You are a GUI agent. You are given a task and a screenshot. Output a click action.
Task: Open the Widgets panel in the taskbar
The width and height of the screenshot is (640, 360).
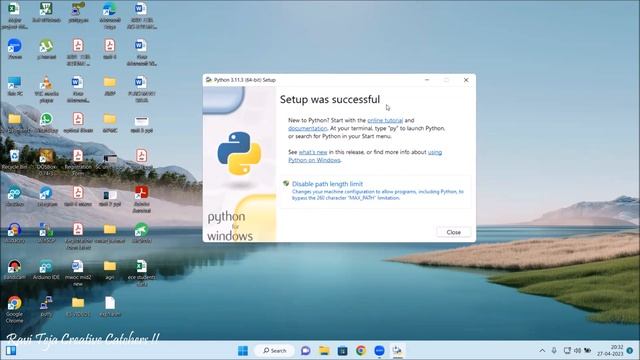point(11,351)
